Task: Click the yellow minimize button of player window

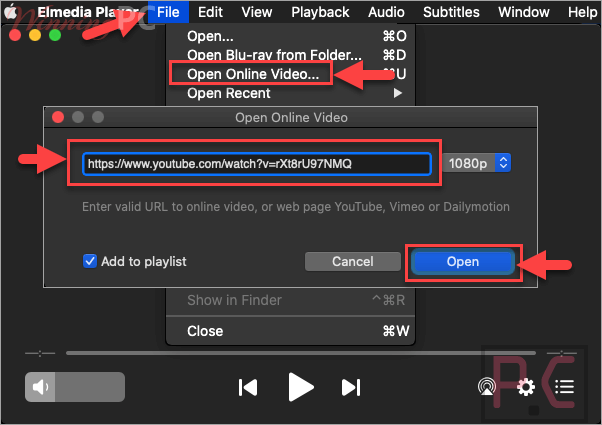Action: pos(35,35)
